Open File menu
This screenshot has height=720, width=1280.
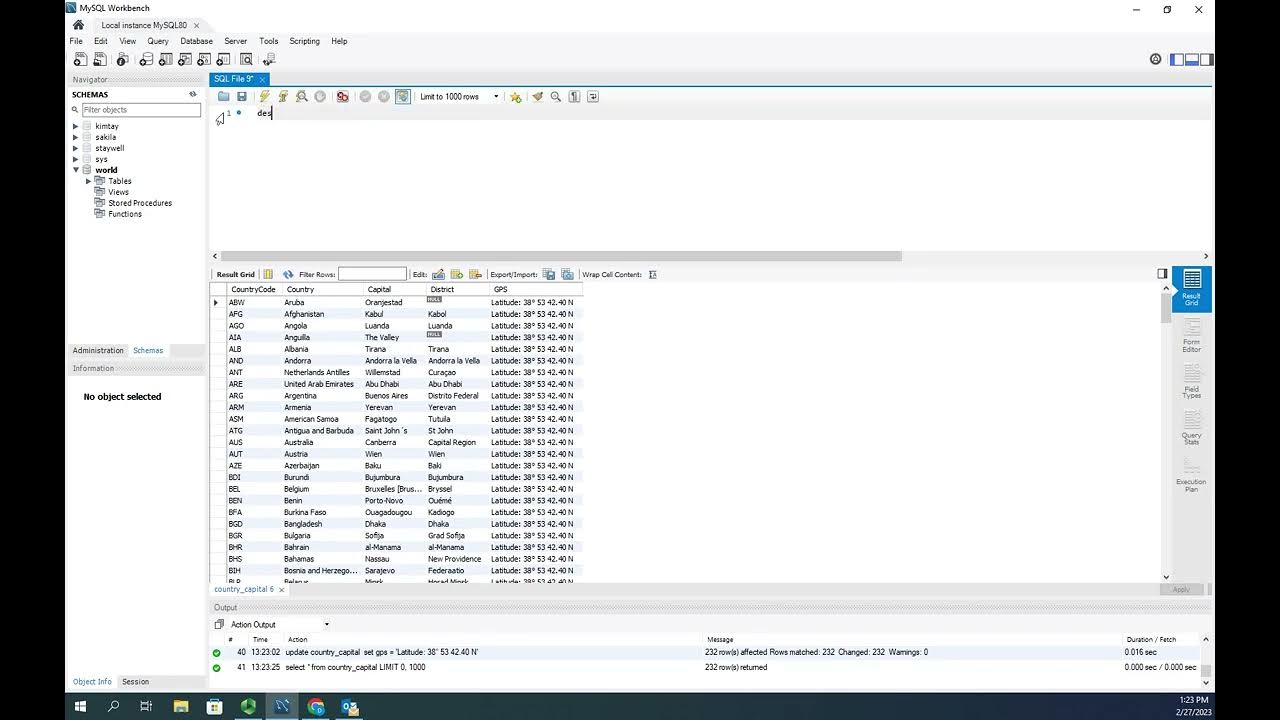[76, 41]
